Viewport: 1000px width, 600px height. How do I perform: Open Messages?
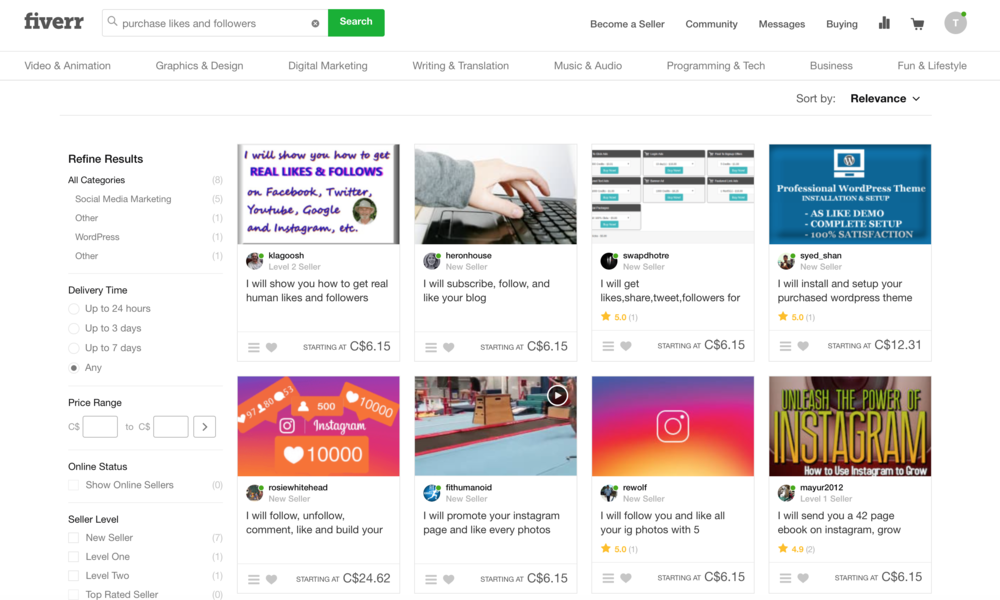(x=782, y=24)
